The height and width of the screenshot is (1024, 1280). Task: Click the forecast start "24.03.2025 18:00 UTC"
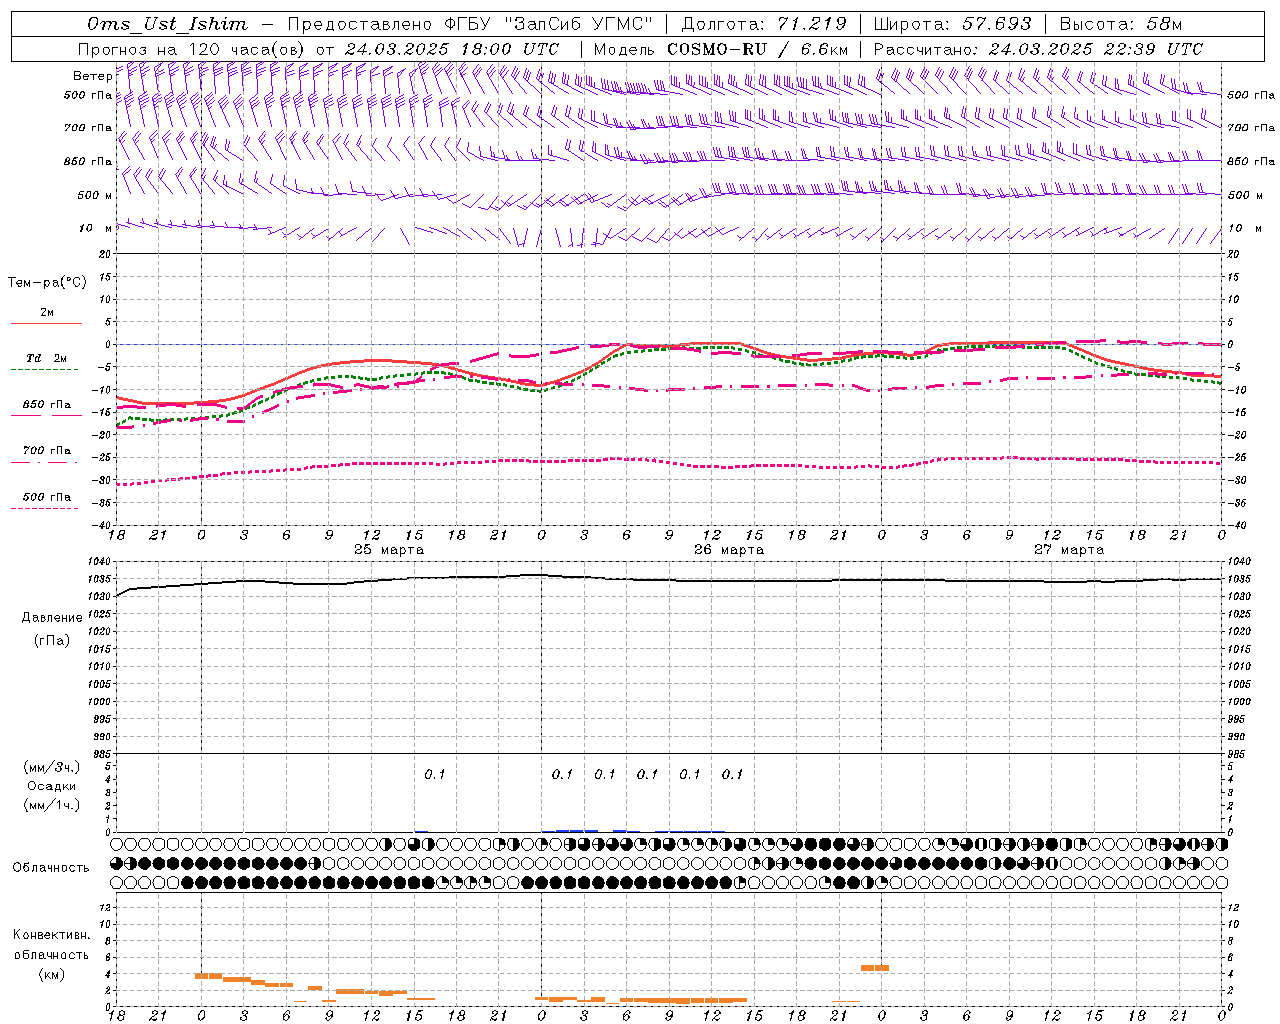click(x=452, y=49)
